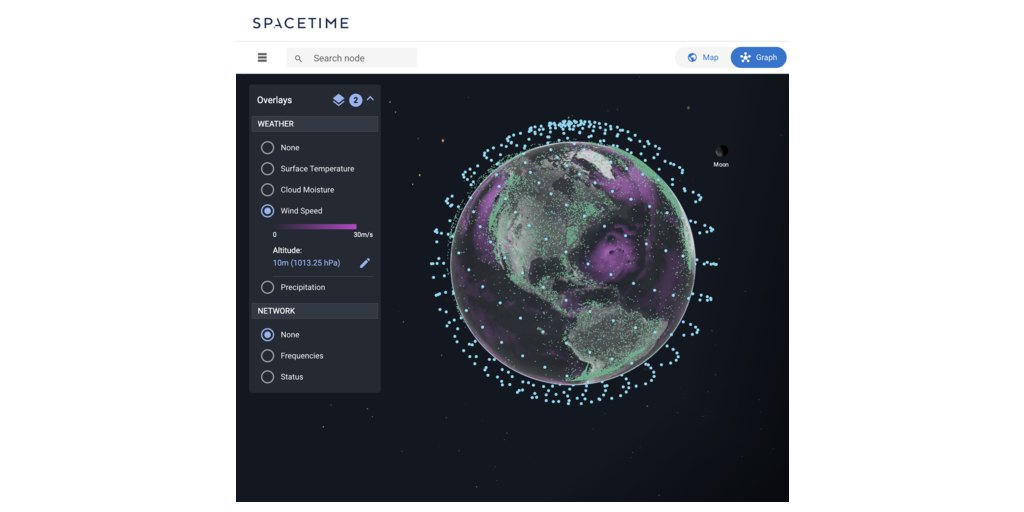Viewport: 1024px width, 512px height.
Task: Click the Overlays layers icon
Action: [339, 100]
